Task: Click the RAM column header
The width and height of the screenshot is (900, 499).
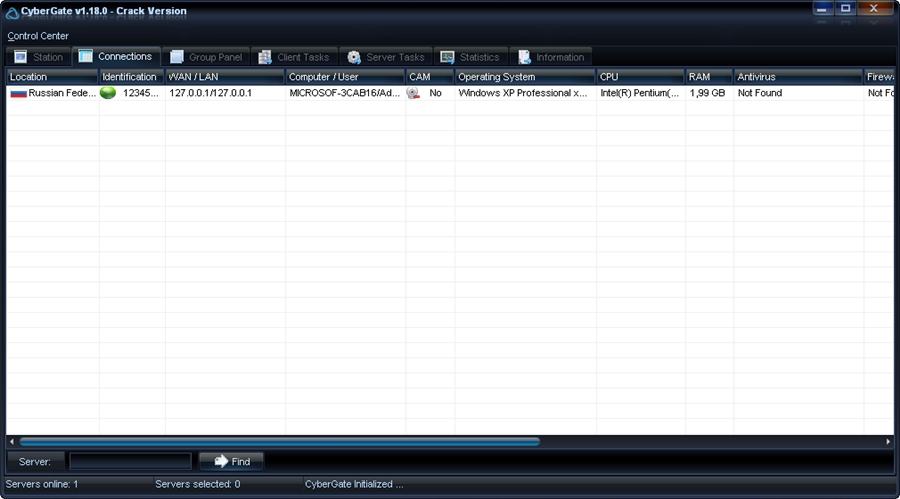Action: (709, 76)
